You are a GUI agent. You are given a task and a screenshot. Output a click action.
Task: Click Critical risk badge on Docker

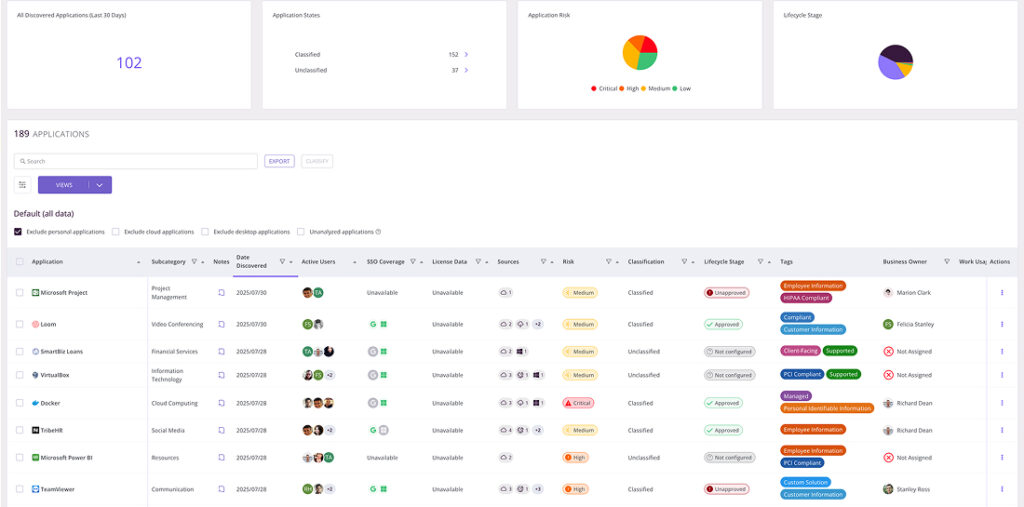click(x=578, y=403)
